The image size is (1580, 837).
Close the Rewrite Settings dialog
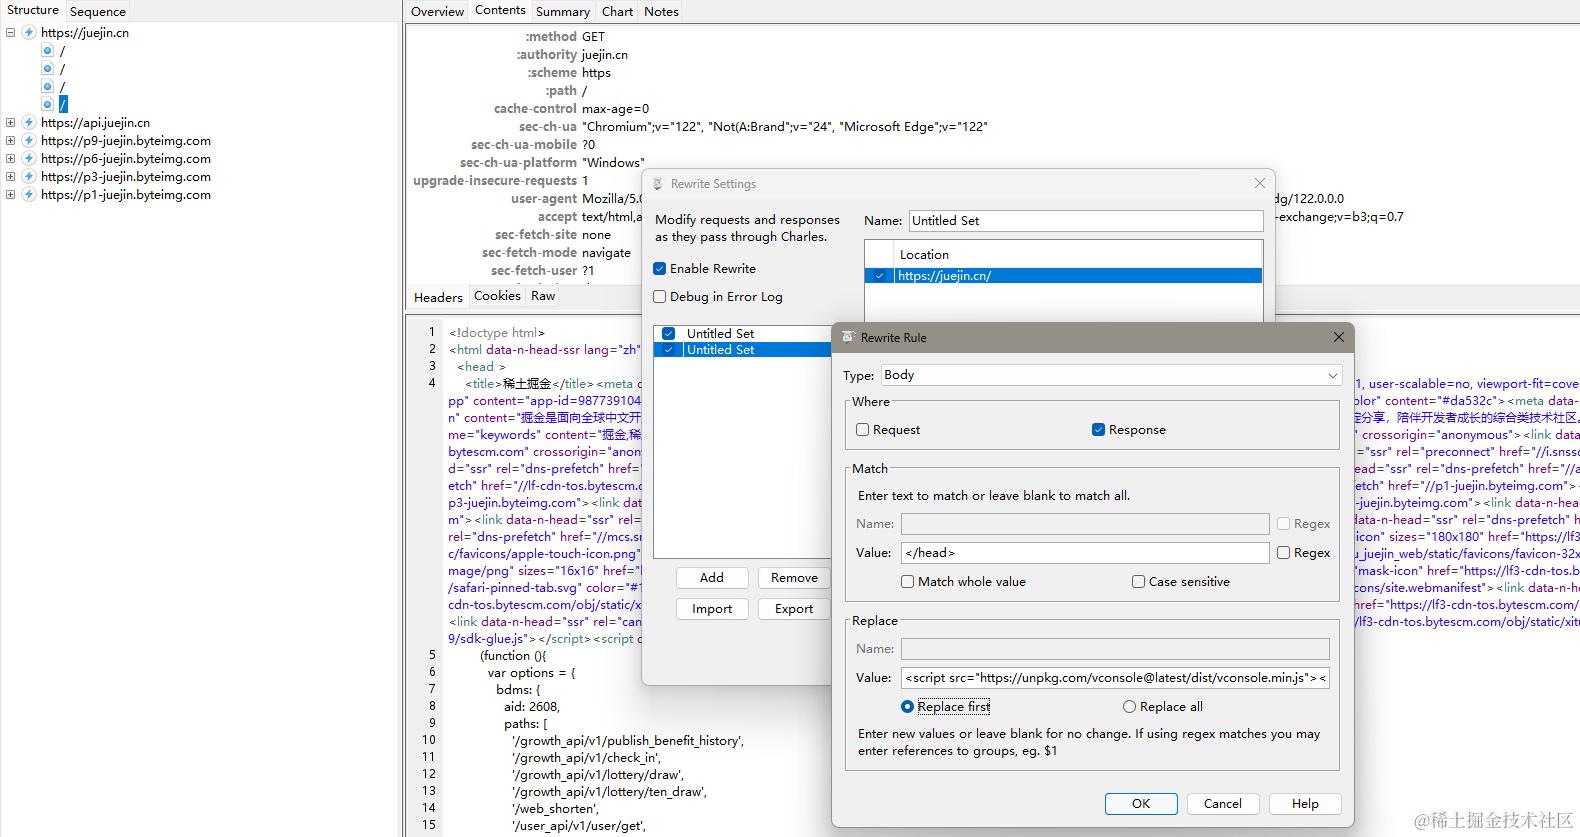click(x=1260, y=183)
